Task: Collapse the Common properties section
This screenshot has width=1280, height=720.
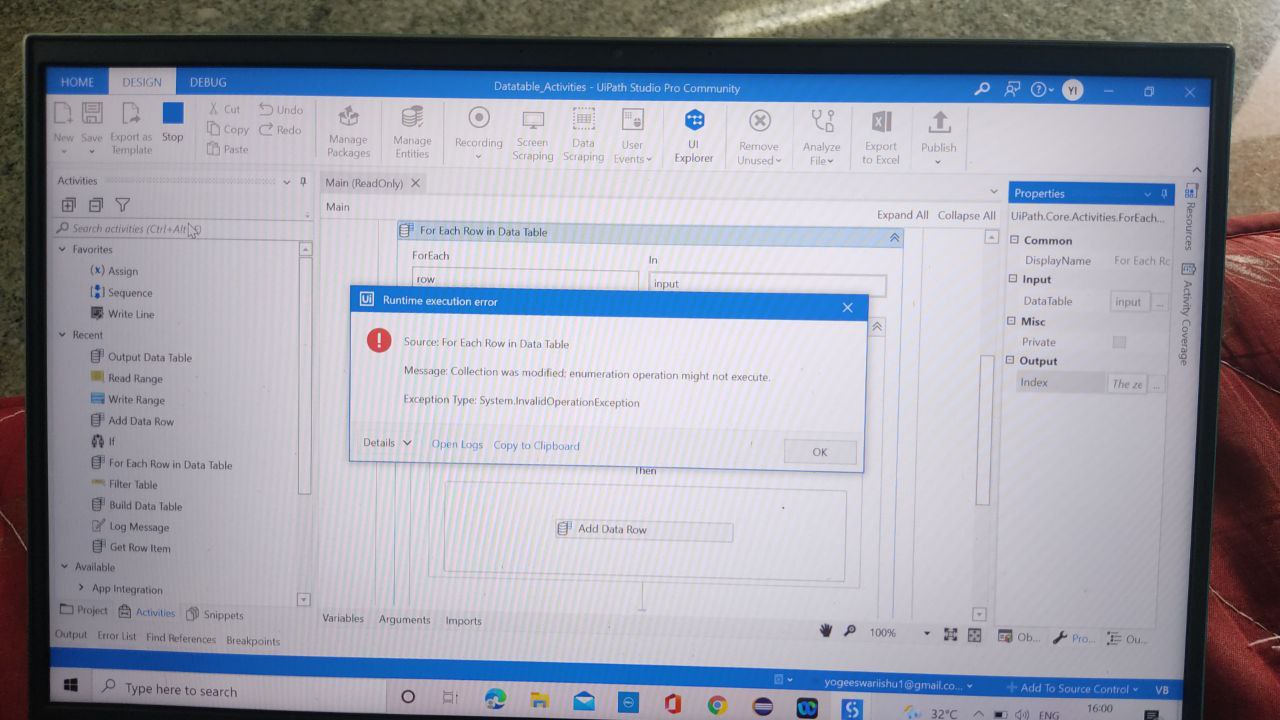Action: point(1014,240)
